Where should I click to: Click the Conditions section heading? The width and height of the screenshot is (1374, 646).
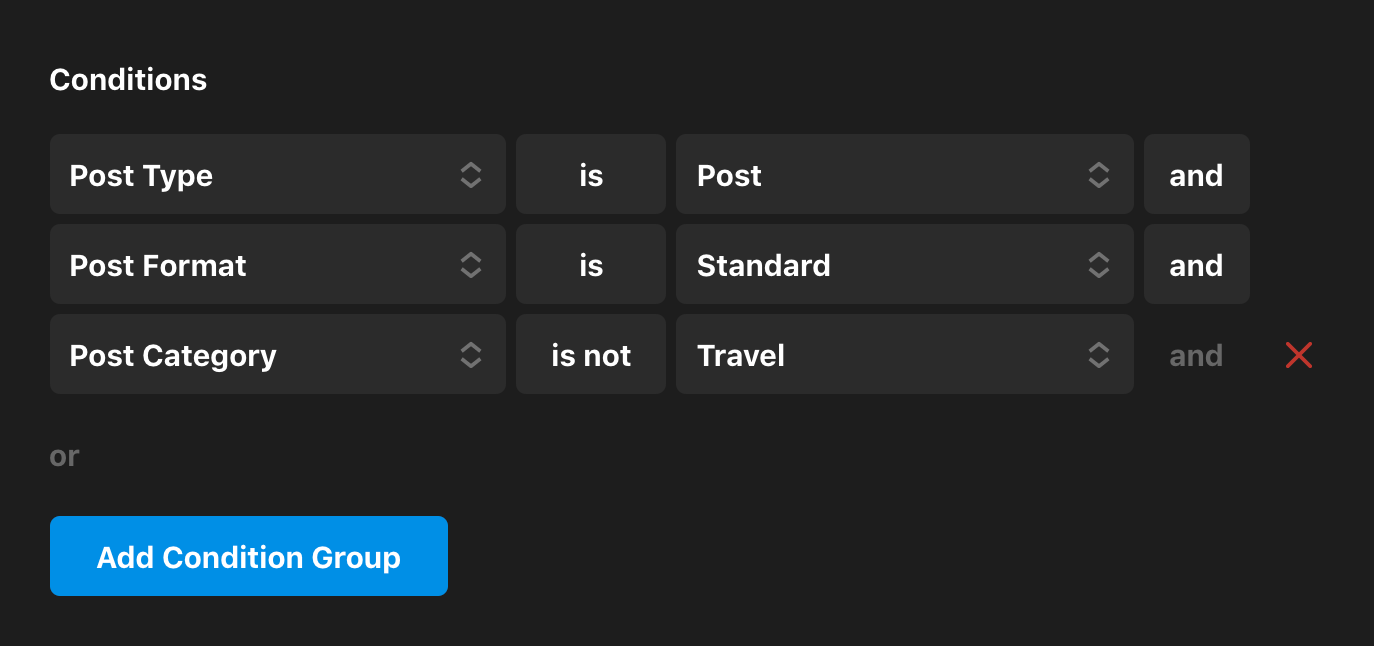(x=128, y=80)
